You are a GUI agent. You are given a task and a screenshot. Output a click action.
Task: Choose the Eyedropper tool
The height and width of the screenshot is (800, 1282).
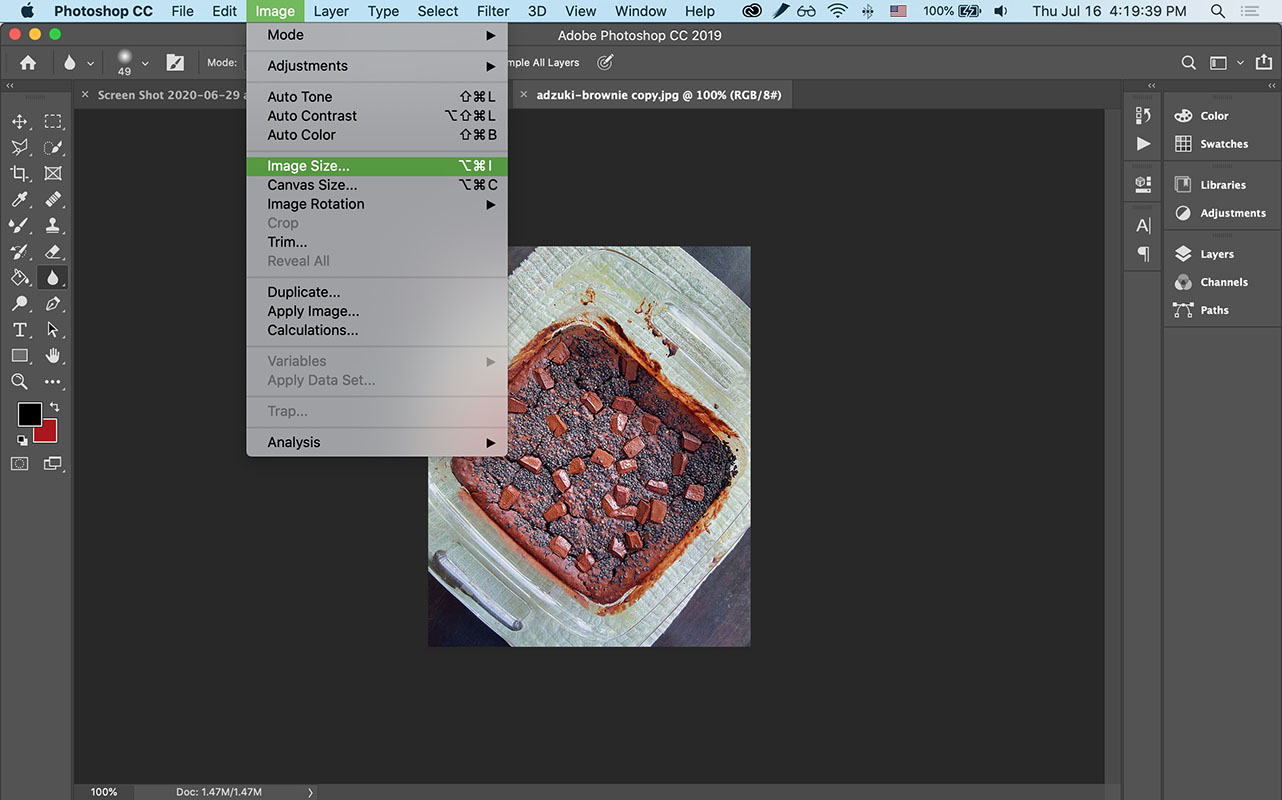pos(19,199)
